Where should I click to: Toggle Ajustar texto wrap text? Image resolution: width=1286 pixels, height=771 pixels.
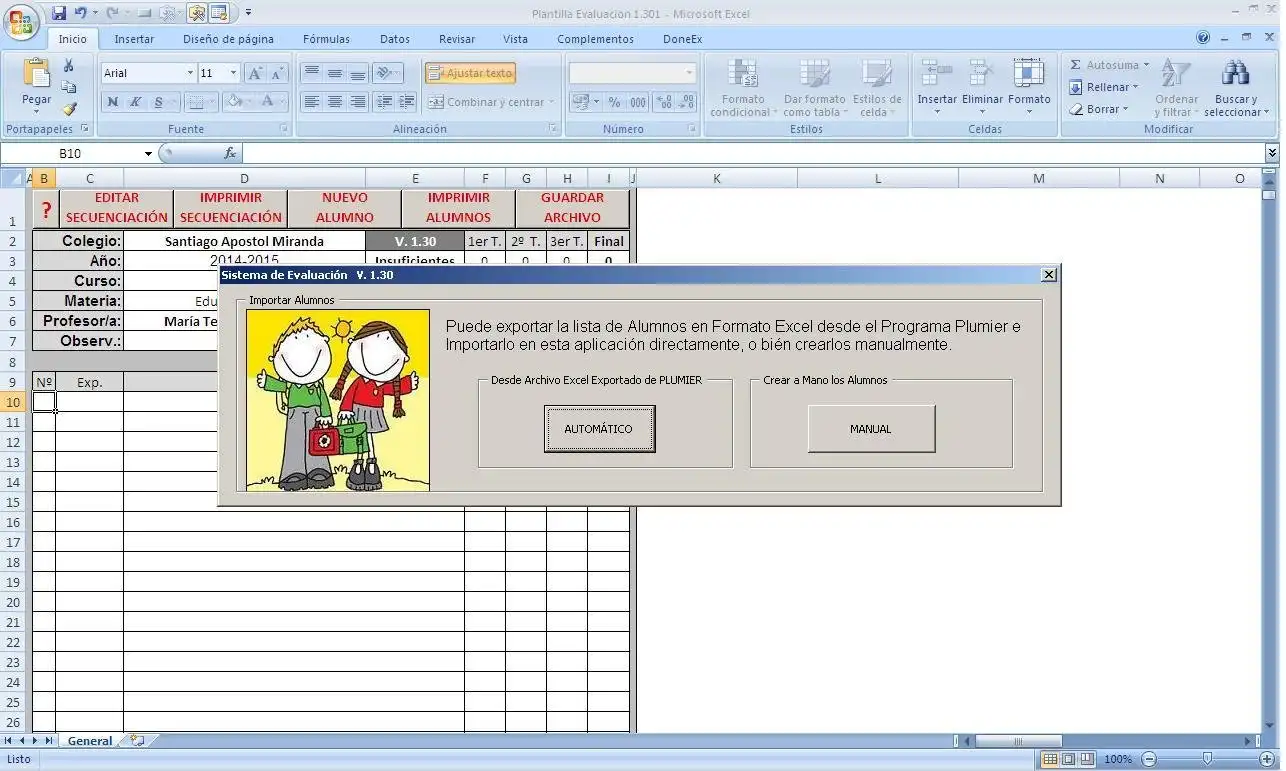[x=469, y=73]
